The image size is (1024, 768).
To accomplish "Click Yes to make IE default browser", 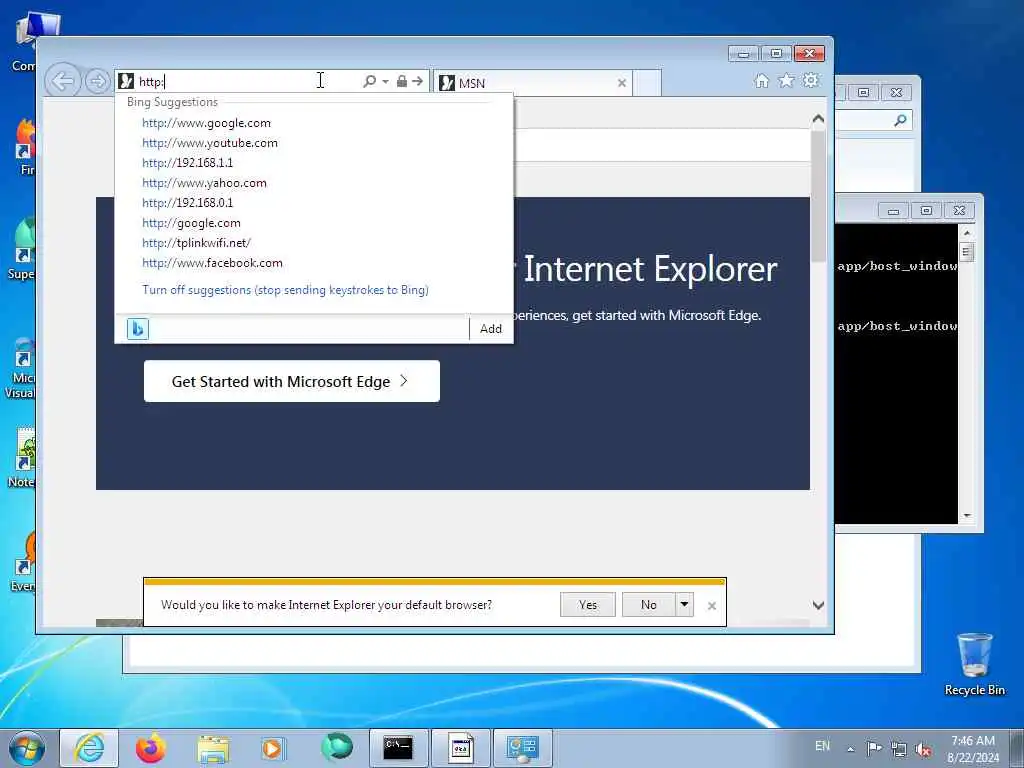I will [588, 605].
